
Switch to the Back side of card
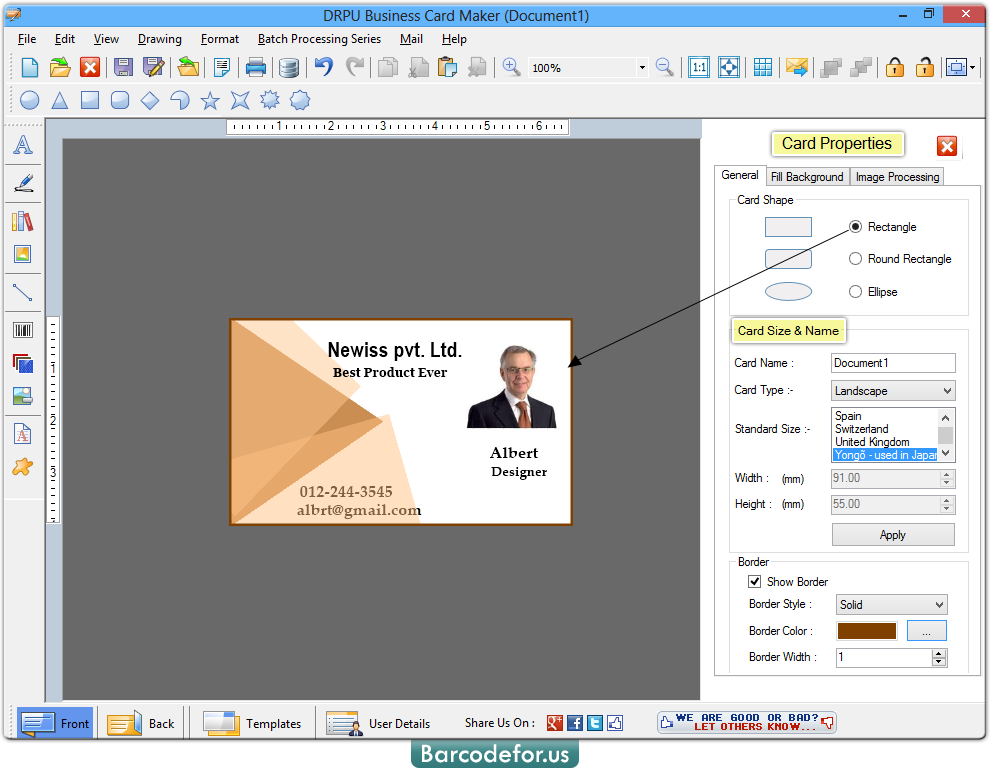point(141,723)
